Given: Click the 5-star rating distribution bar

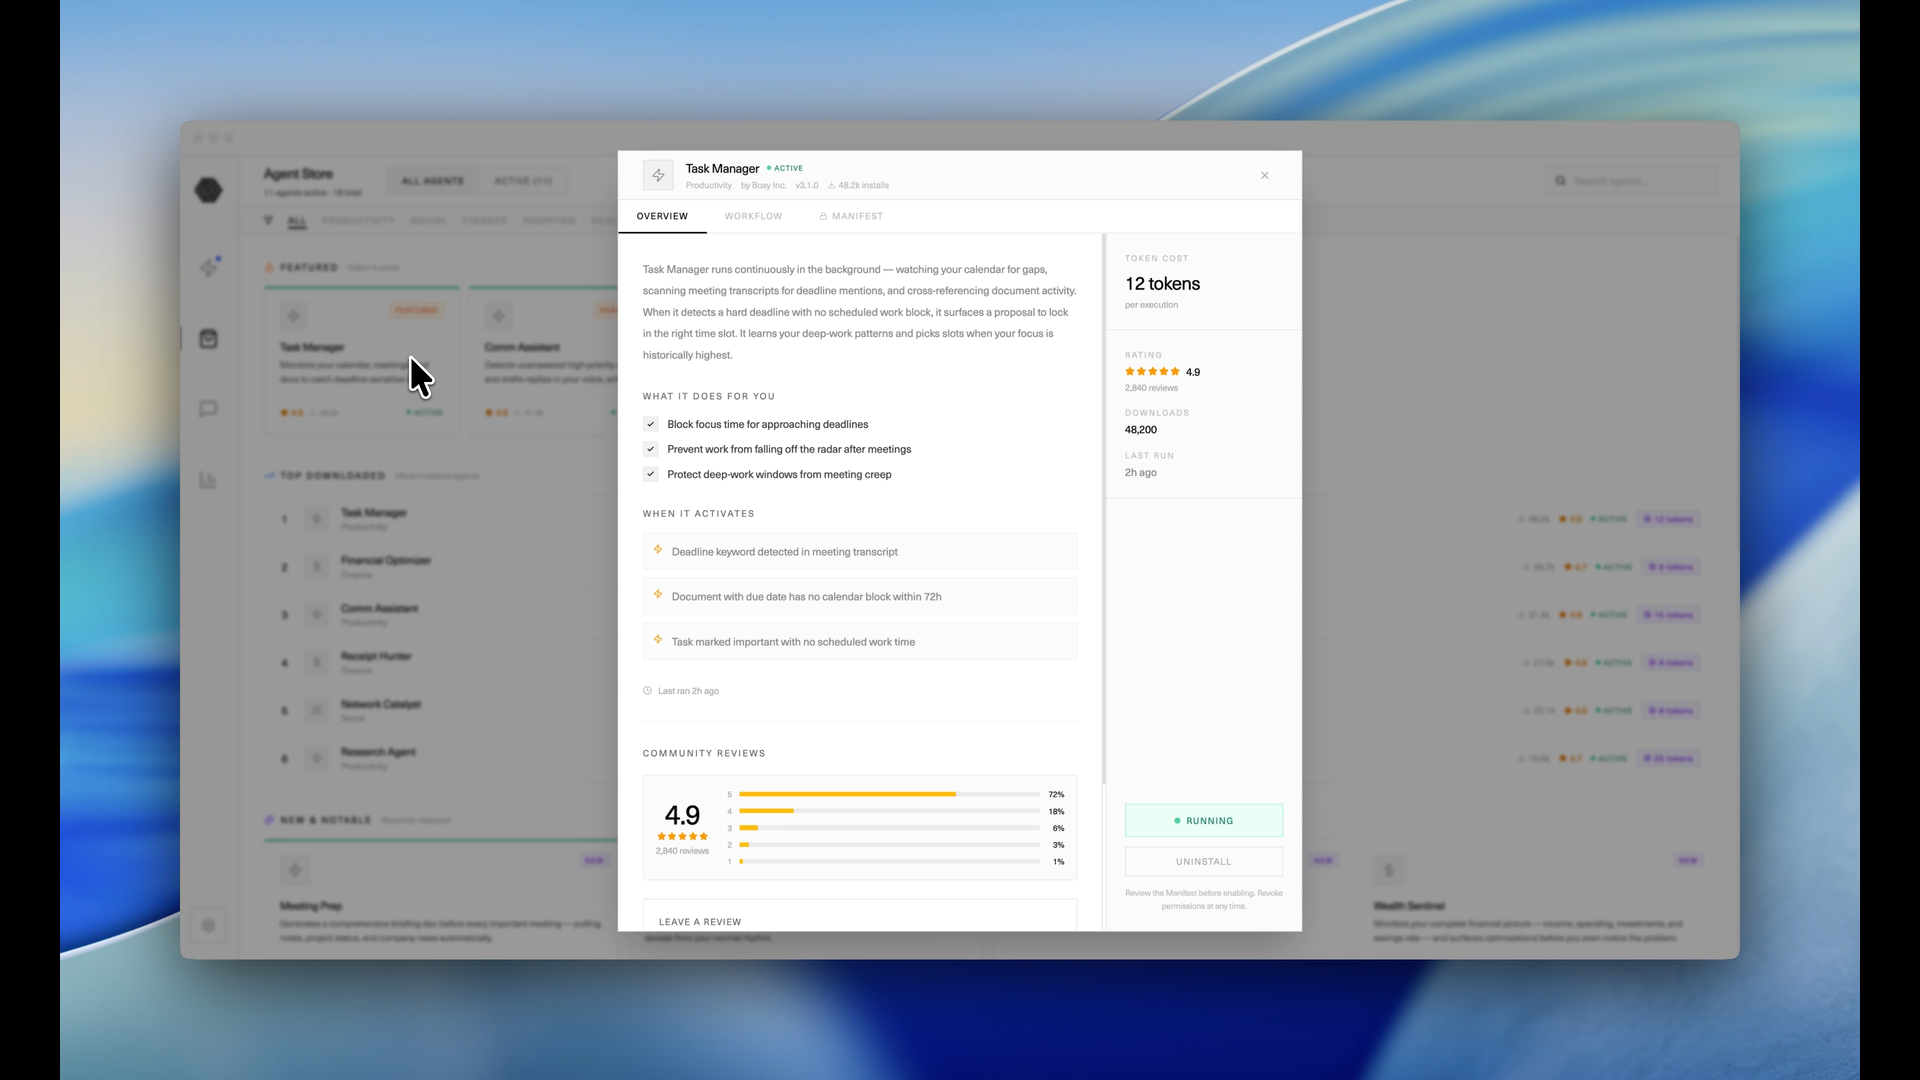Looking at the screenshot, I should [888, 794].
